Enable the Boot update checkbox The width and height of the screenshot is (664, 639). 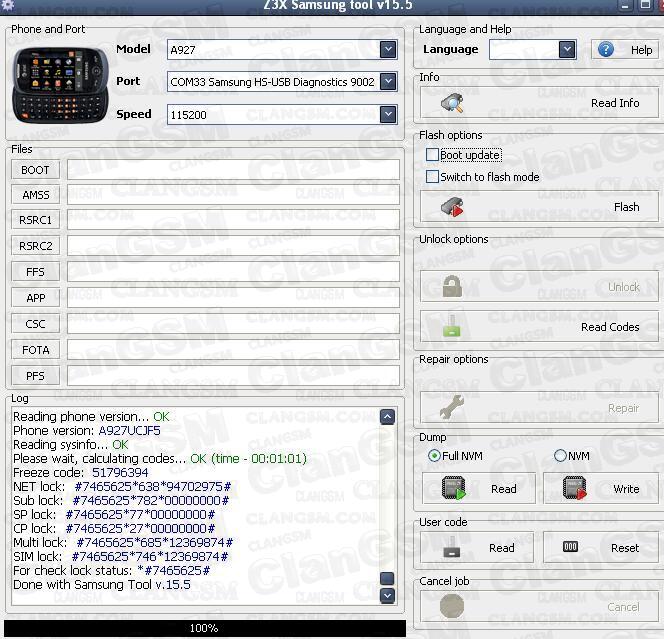432,155
